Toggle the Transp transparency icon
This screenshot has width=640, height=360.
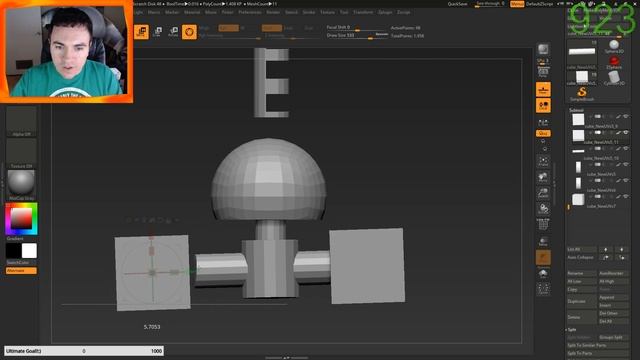tap(543, 242)
